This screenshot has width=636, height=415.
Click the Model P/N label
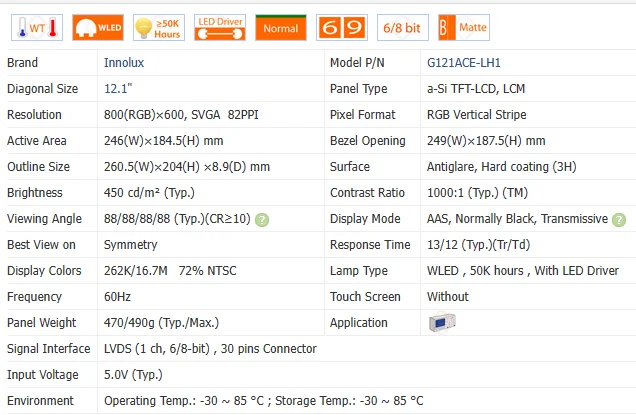(x=357, y=63)
